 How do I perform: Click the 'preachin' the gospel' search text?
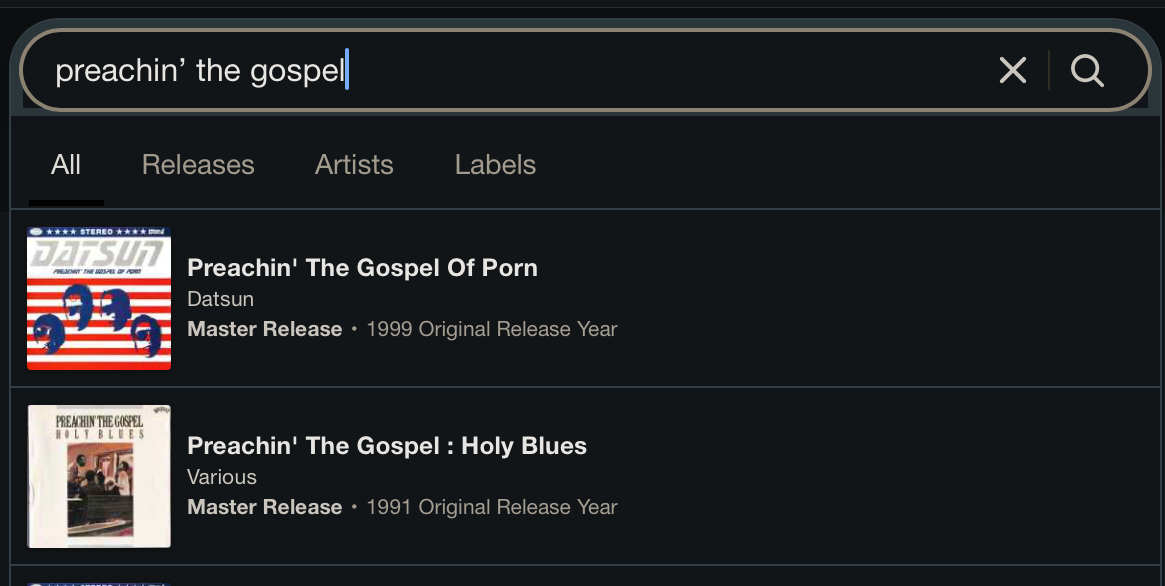coord(200,71)
